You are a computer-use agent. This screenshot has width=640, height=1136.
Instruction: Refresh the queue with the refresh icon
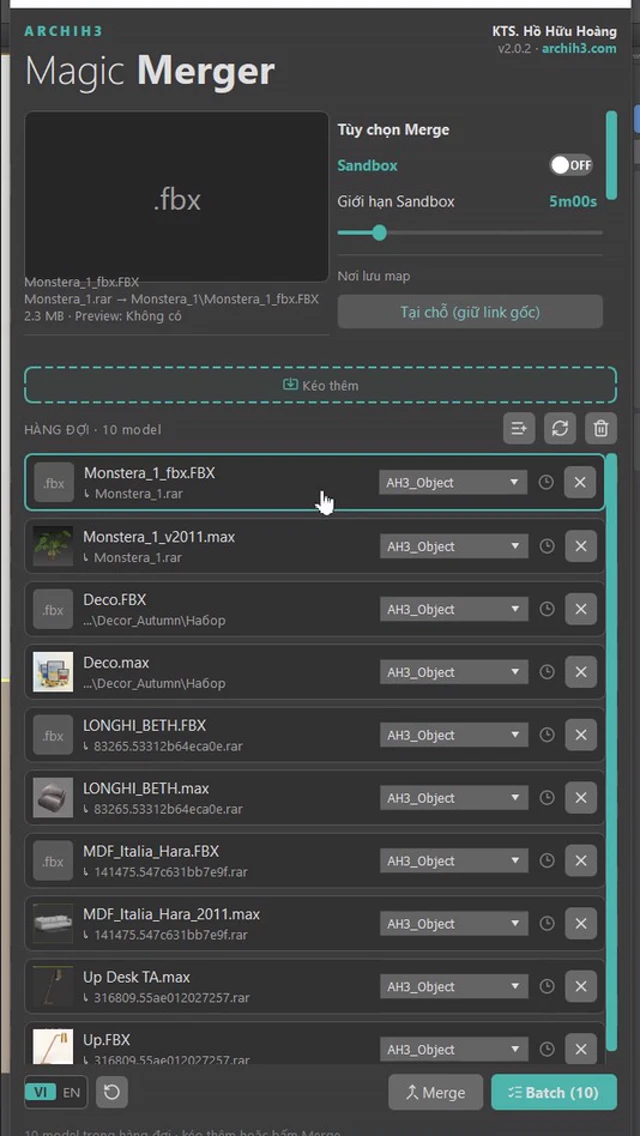point(560,428)
